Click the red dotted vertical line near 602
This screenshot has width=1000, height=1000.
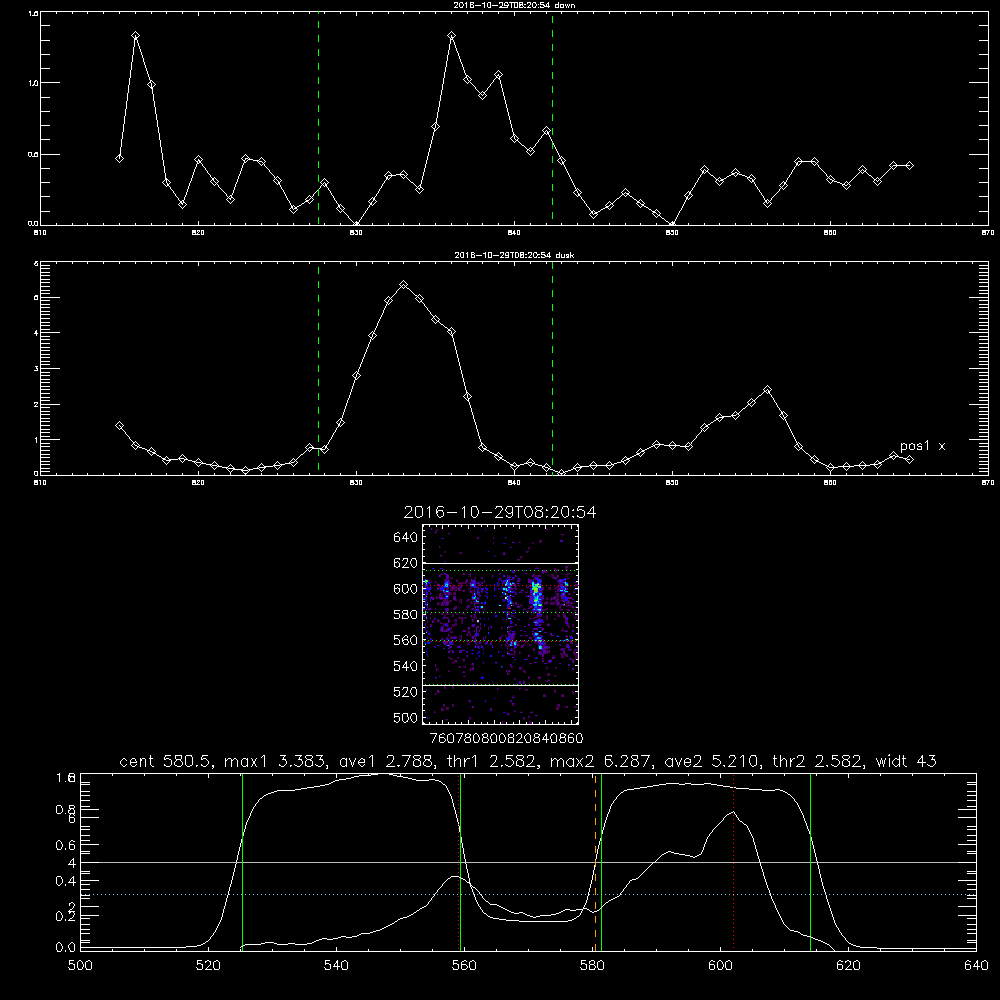click(x=734, y=861)
